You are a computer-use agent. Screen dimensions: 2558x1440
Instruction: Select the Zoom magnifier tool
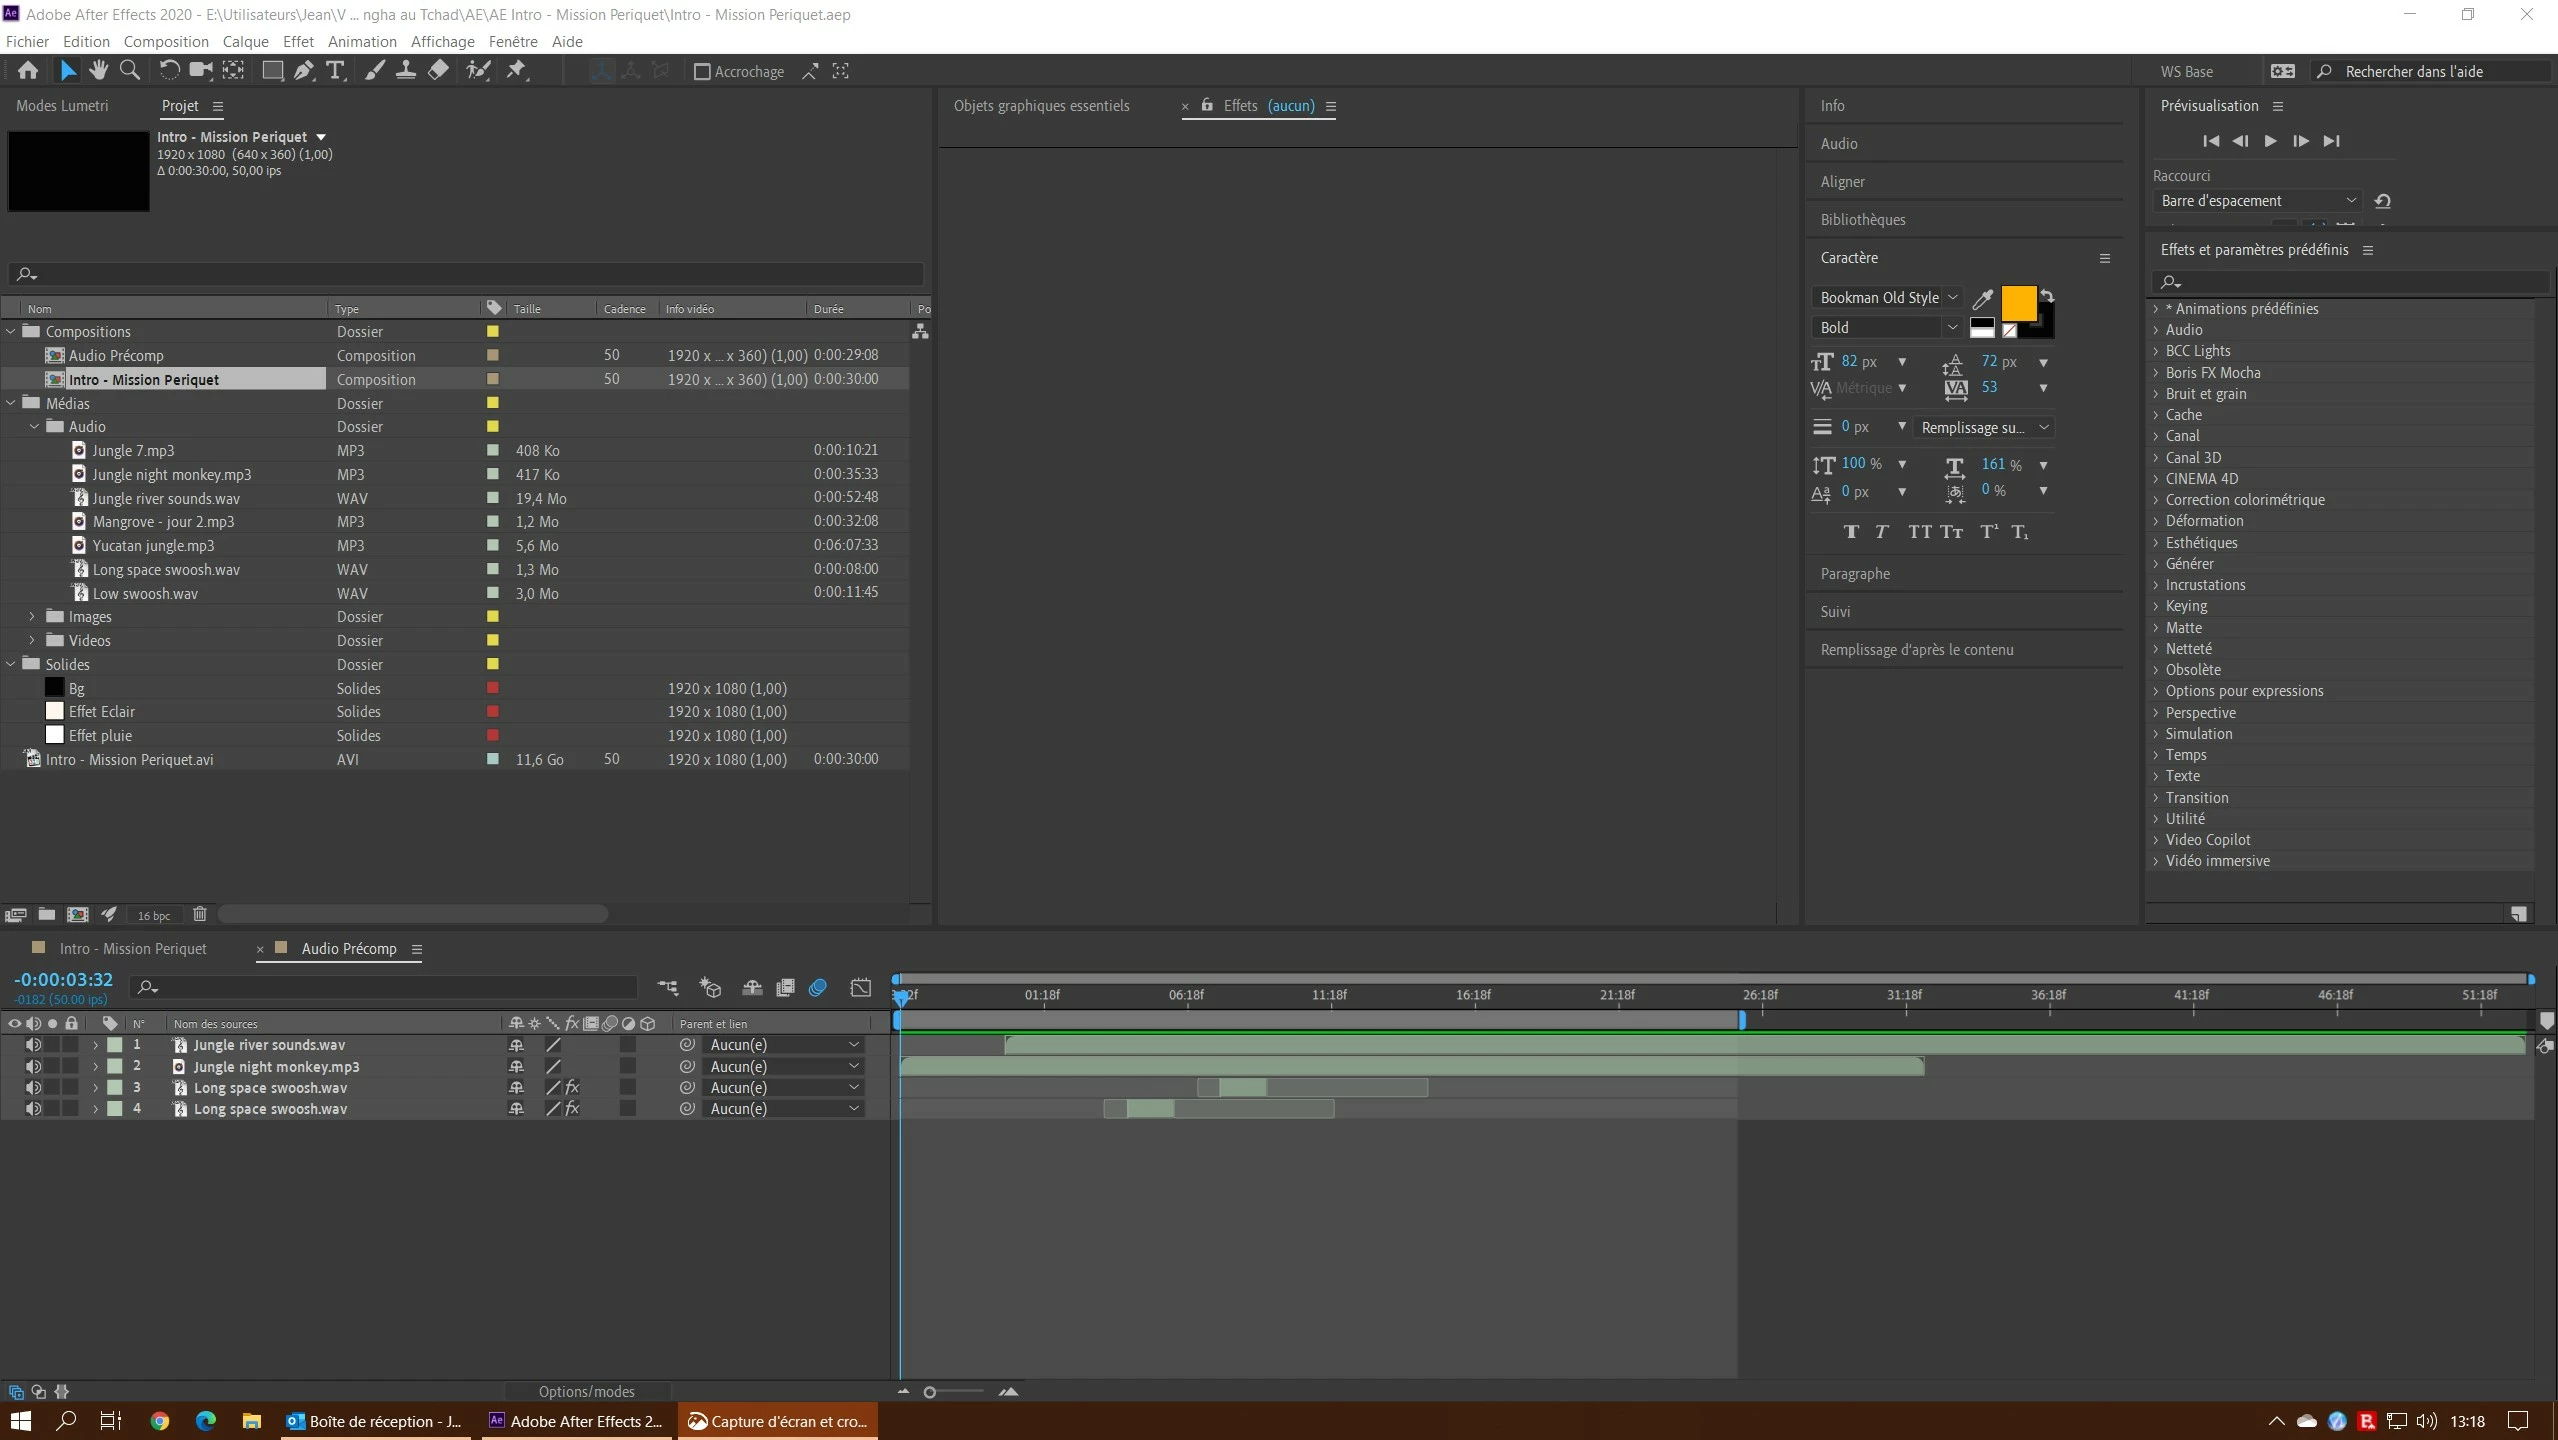pyautogui.click(x=130, y=70)
